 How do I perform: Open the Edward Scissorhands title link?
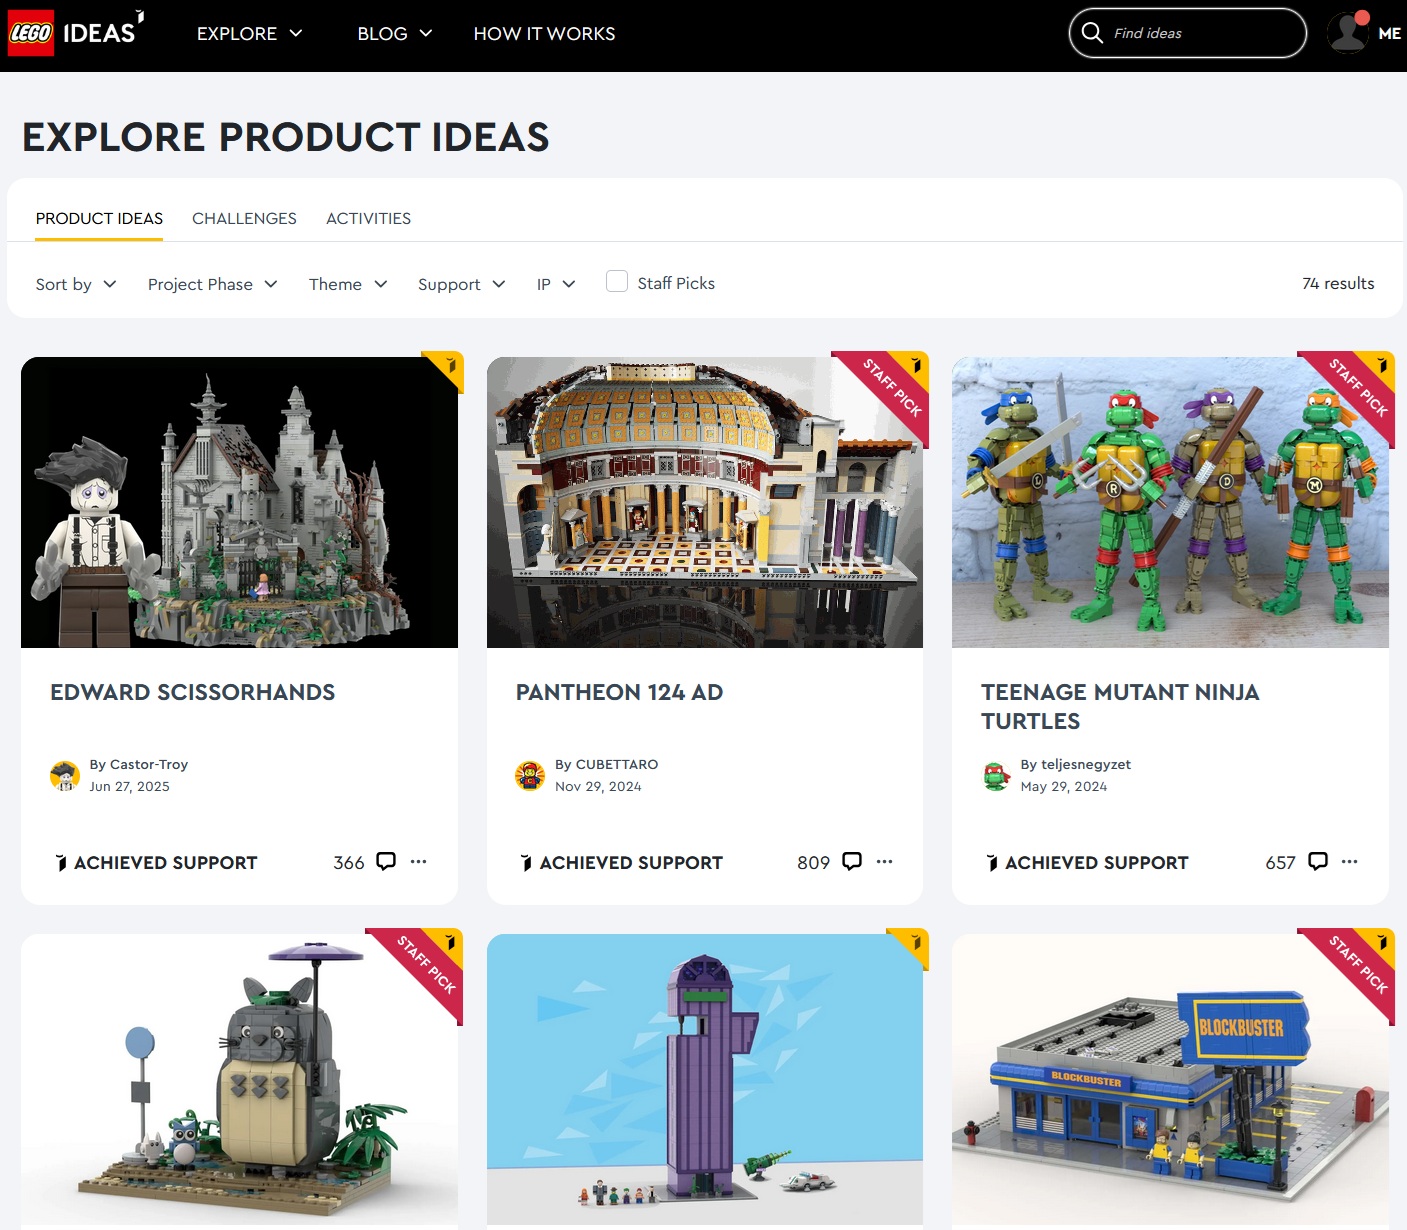(193, 692)
